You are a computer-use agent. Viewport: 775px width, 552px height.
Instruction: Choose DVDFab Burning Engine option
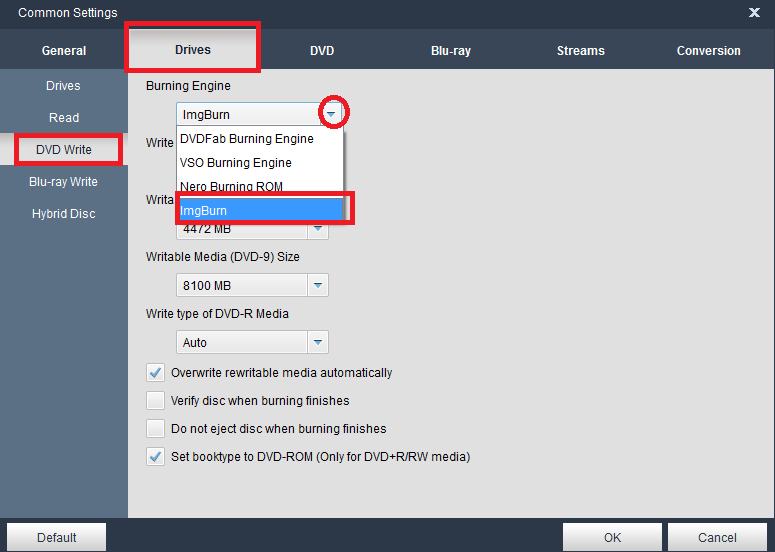[259, 139]
